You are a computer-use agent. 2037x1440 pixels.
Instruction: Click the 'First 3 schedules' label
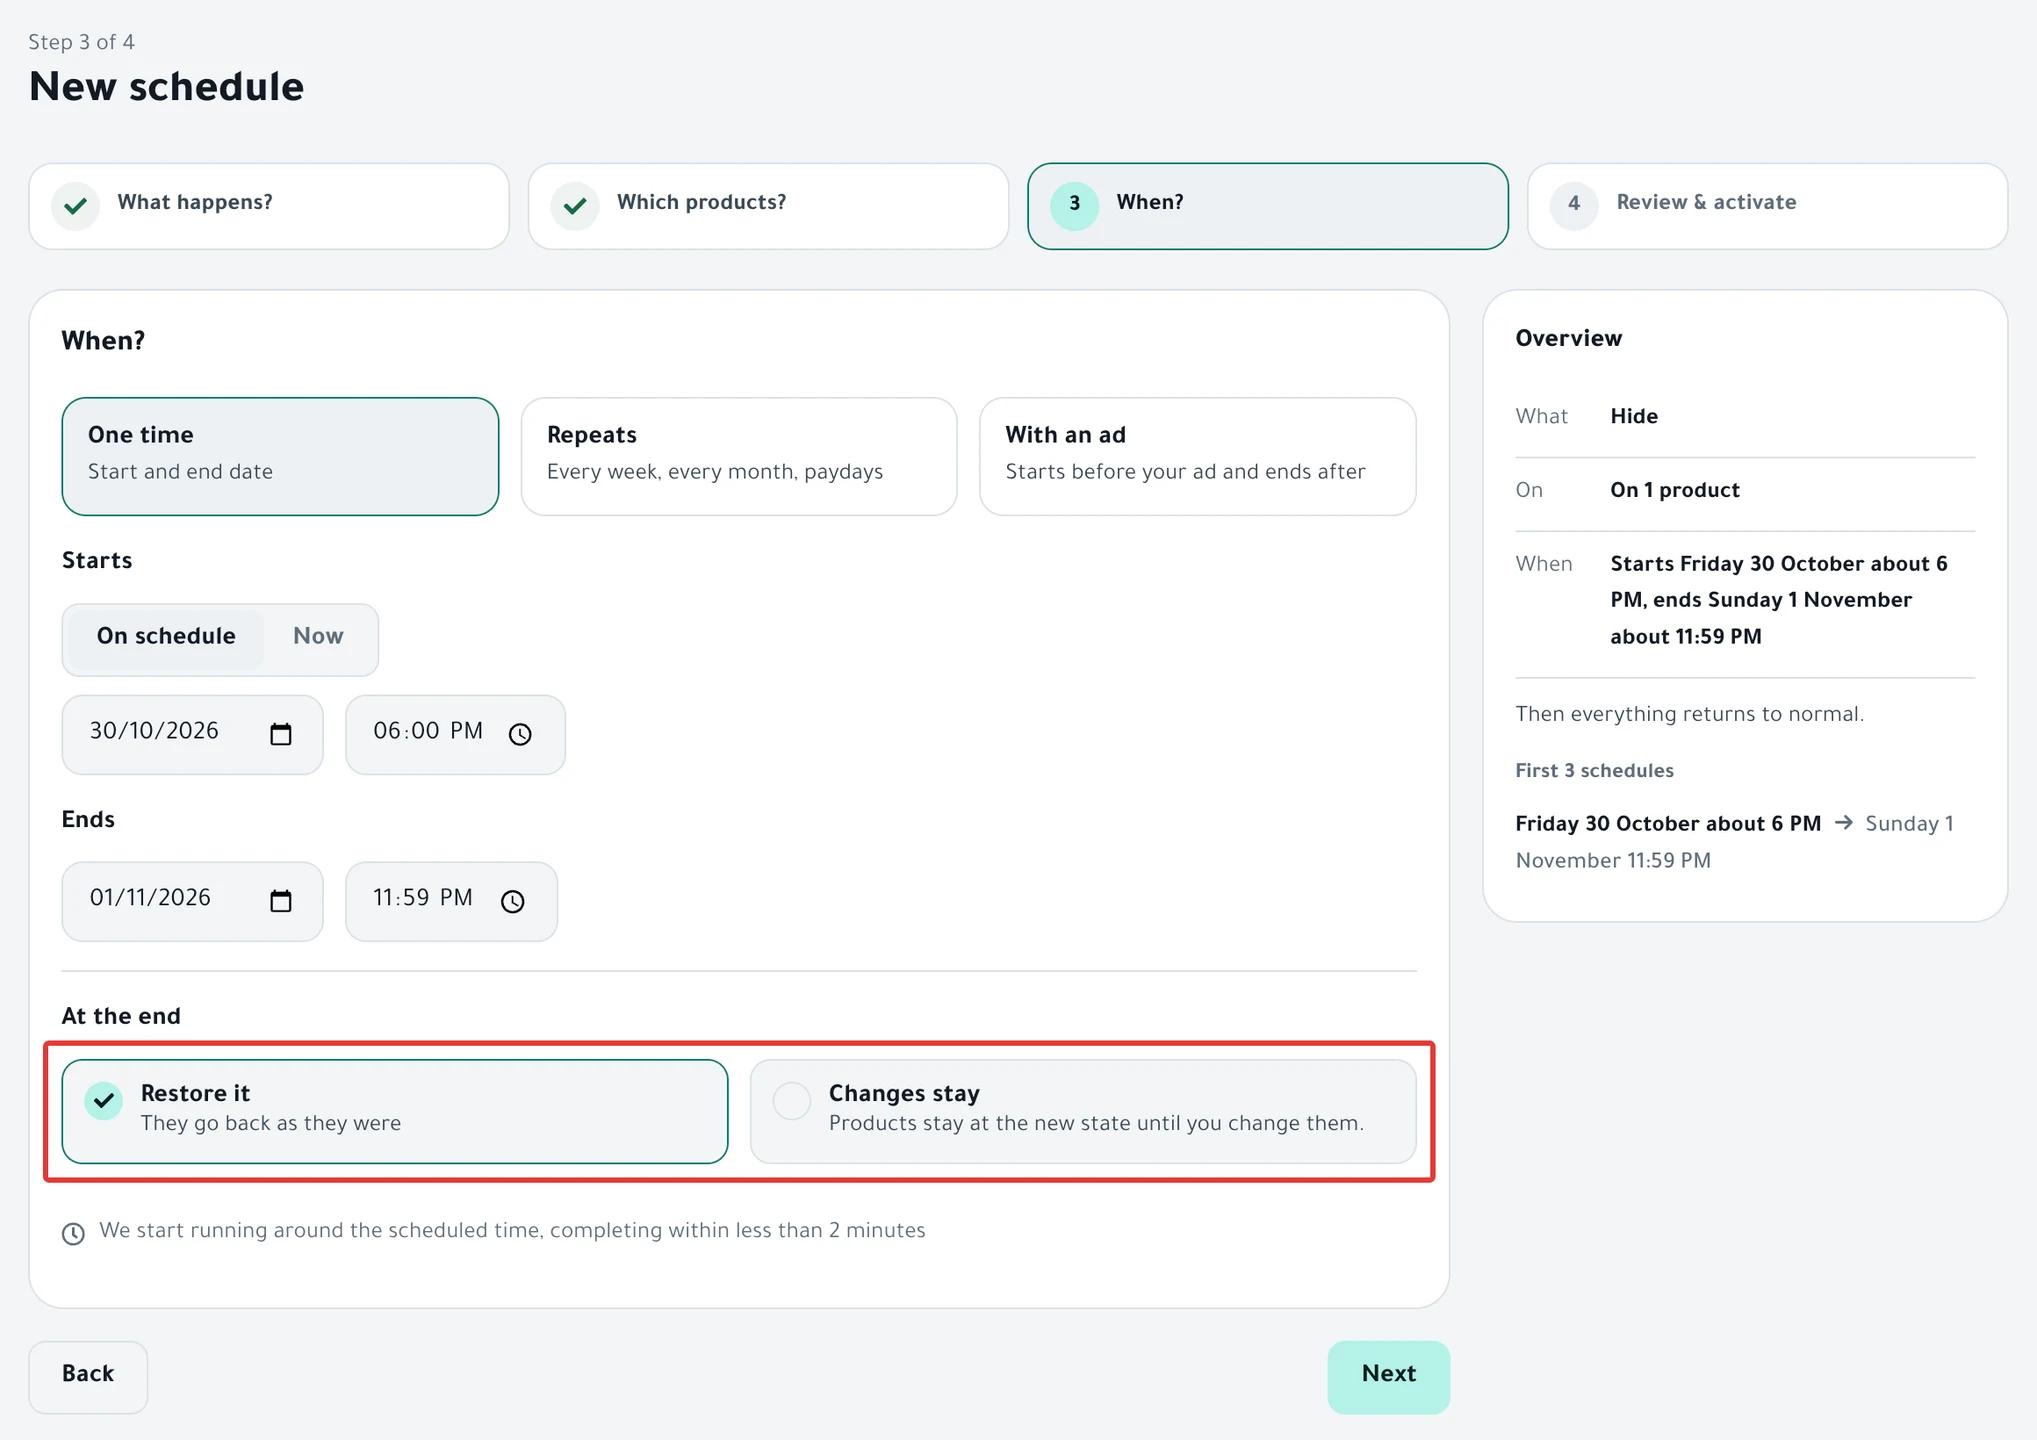pos(1594,771)
